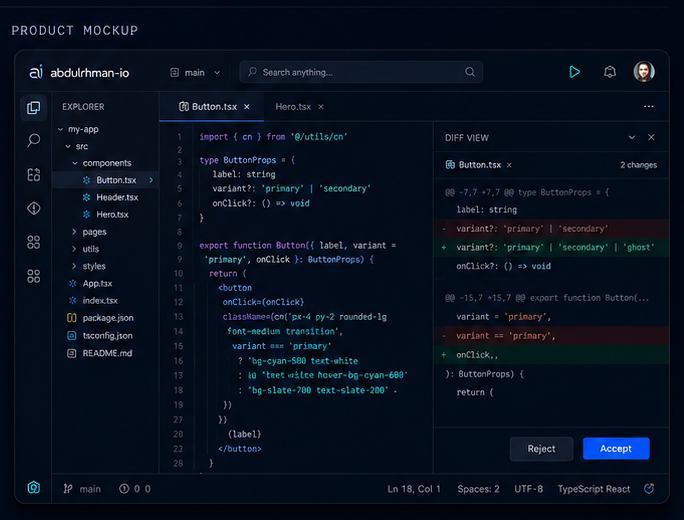
Task: Close the Diff View panel
Action: tap(651, 137)
